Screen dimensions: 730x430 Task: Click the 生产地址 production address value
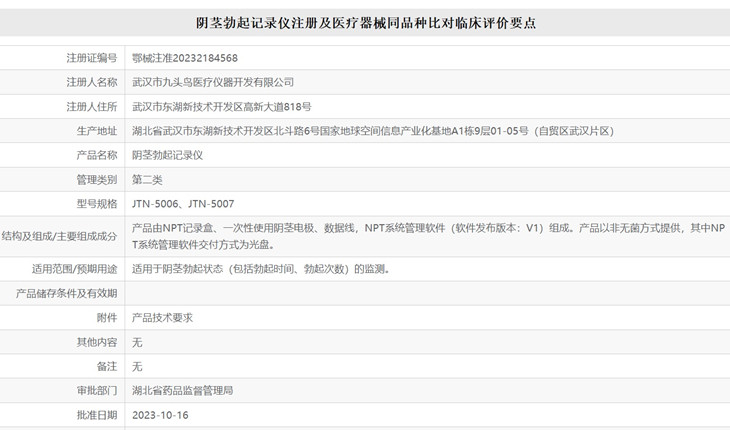[373, 131]
